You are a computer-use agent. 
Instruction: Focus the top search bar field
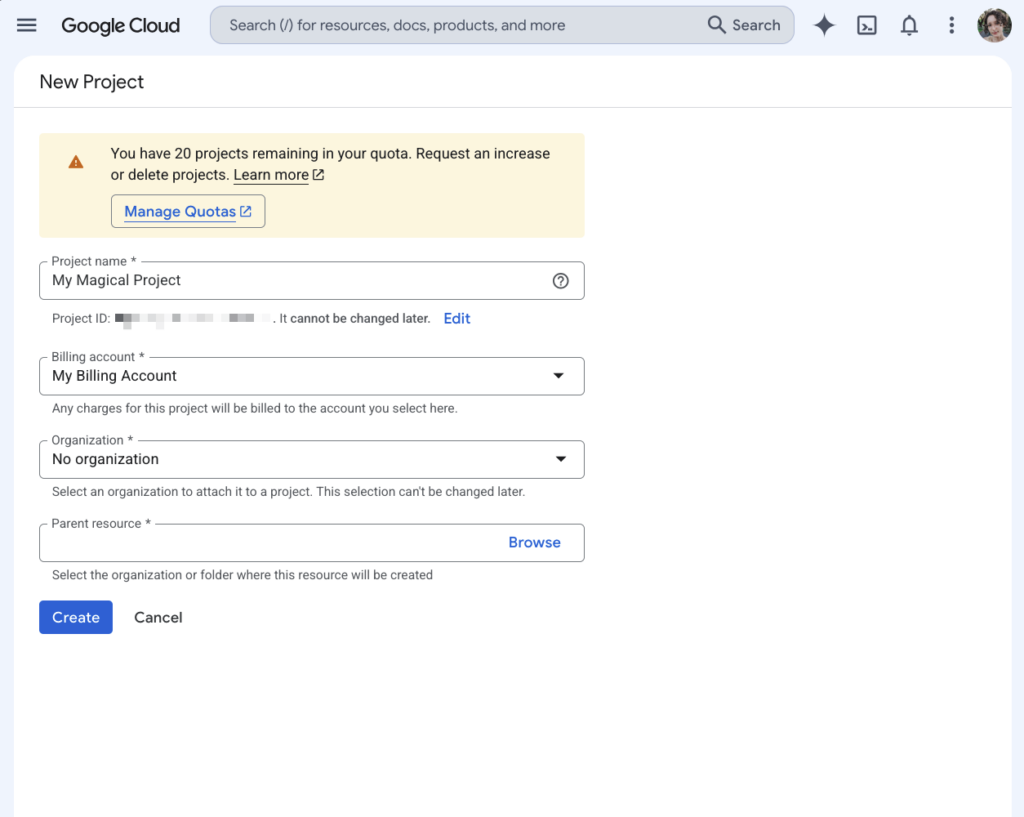click(x=457, y=25)
